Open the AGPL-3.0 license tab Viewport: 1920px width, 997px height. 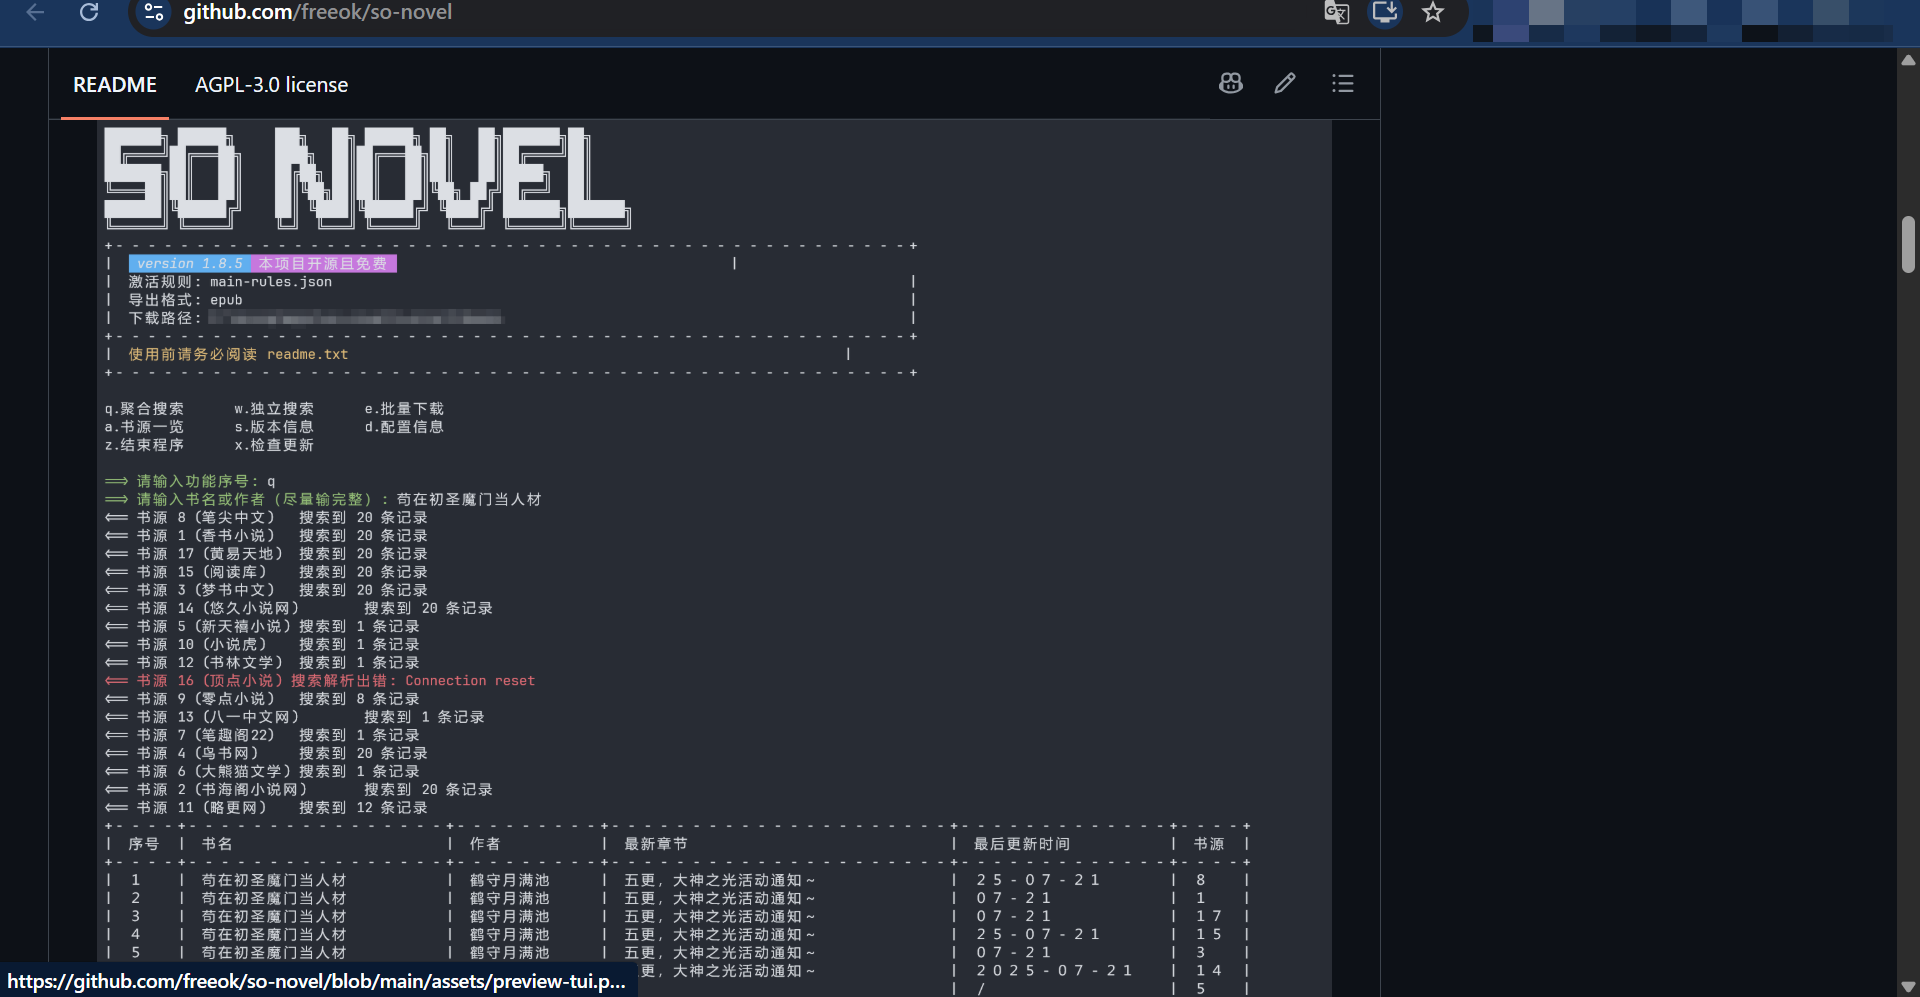pos(271,85)
